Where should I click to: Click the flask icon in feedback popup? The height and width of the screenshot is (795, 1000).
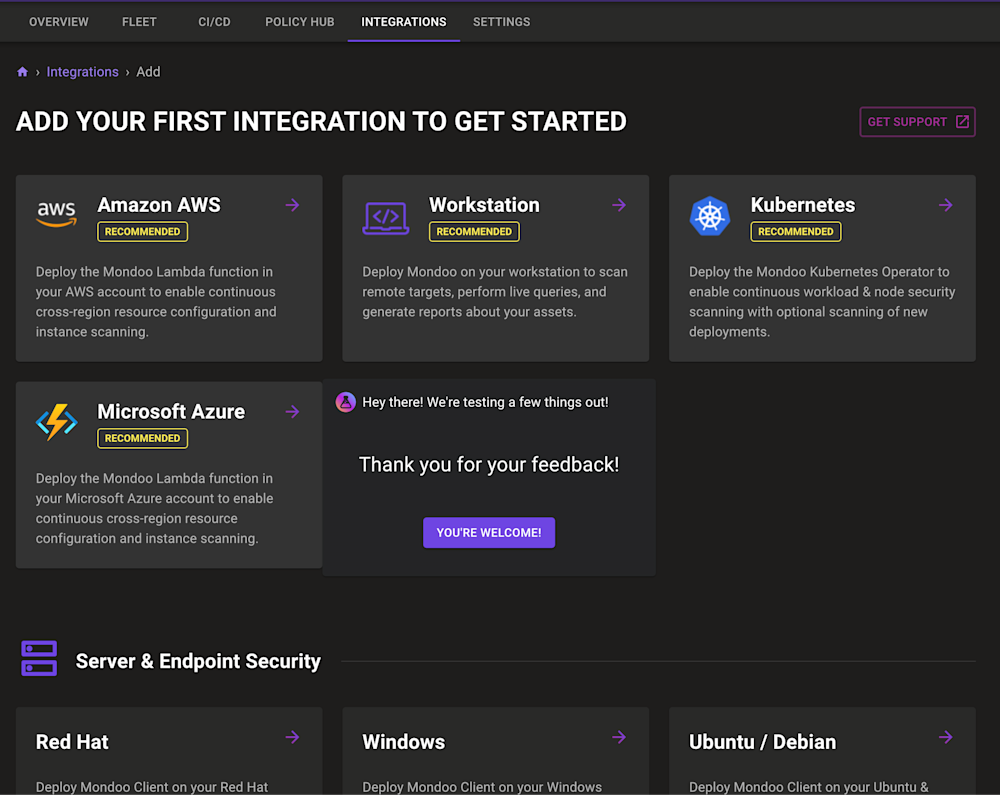click(346, 402)
